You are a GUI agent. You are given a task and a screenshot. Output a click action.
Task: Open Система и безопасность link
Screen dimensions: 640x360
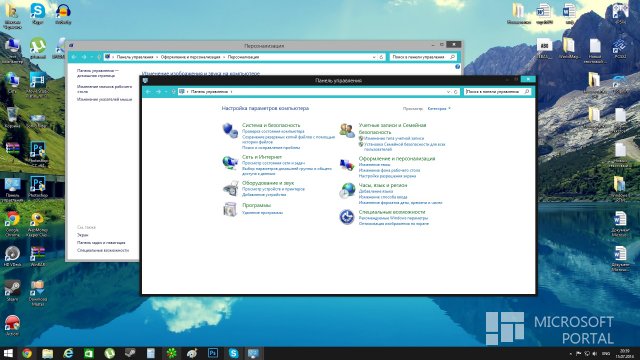coord(271,125)
